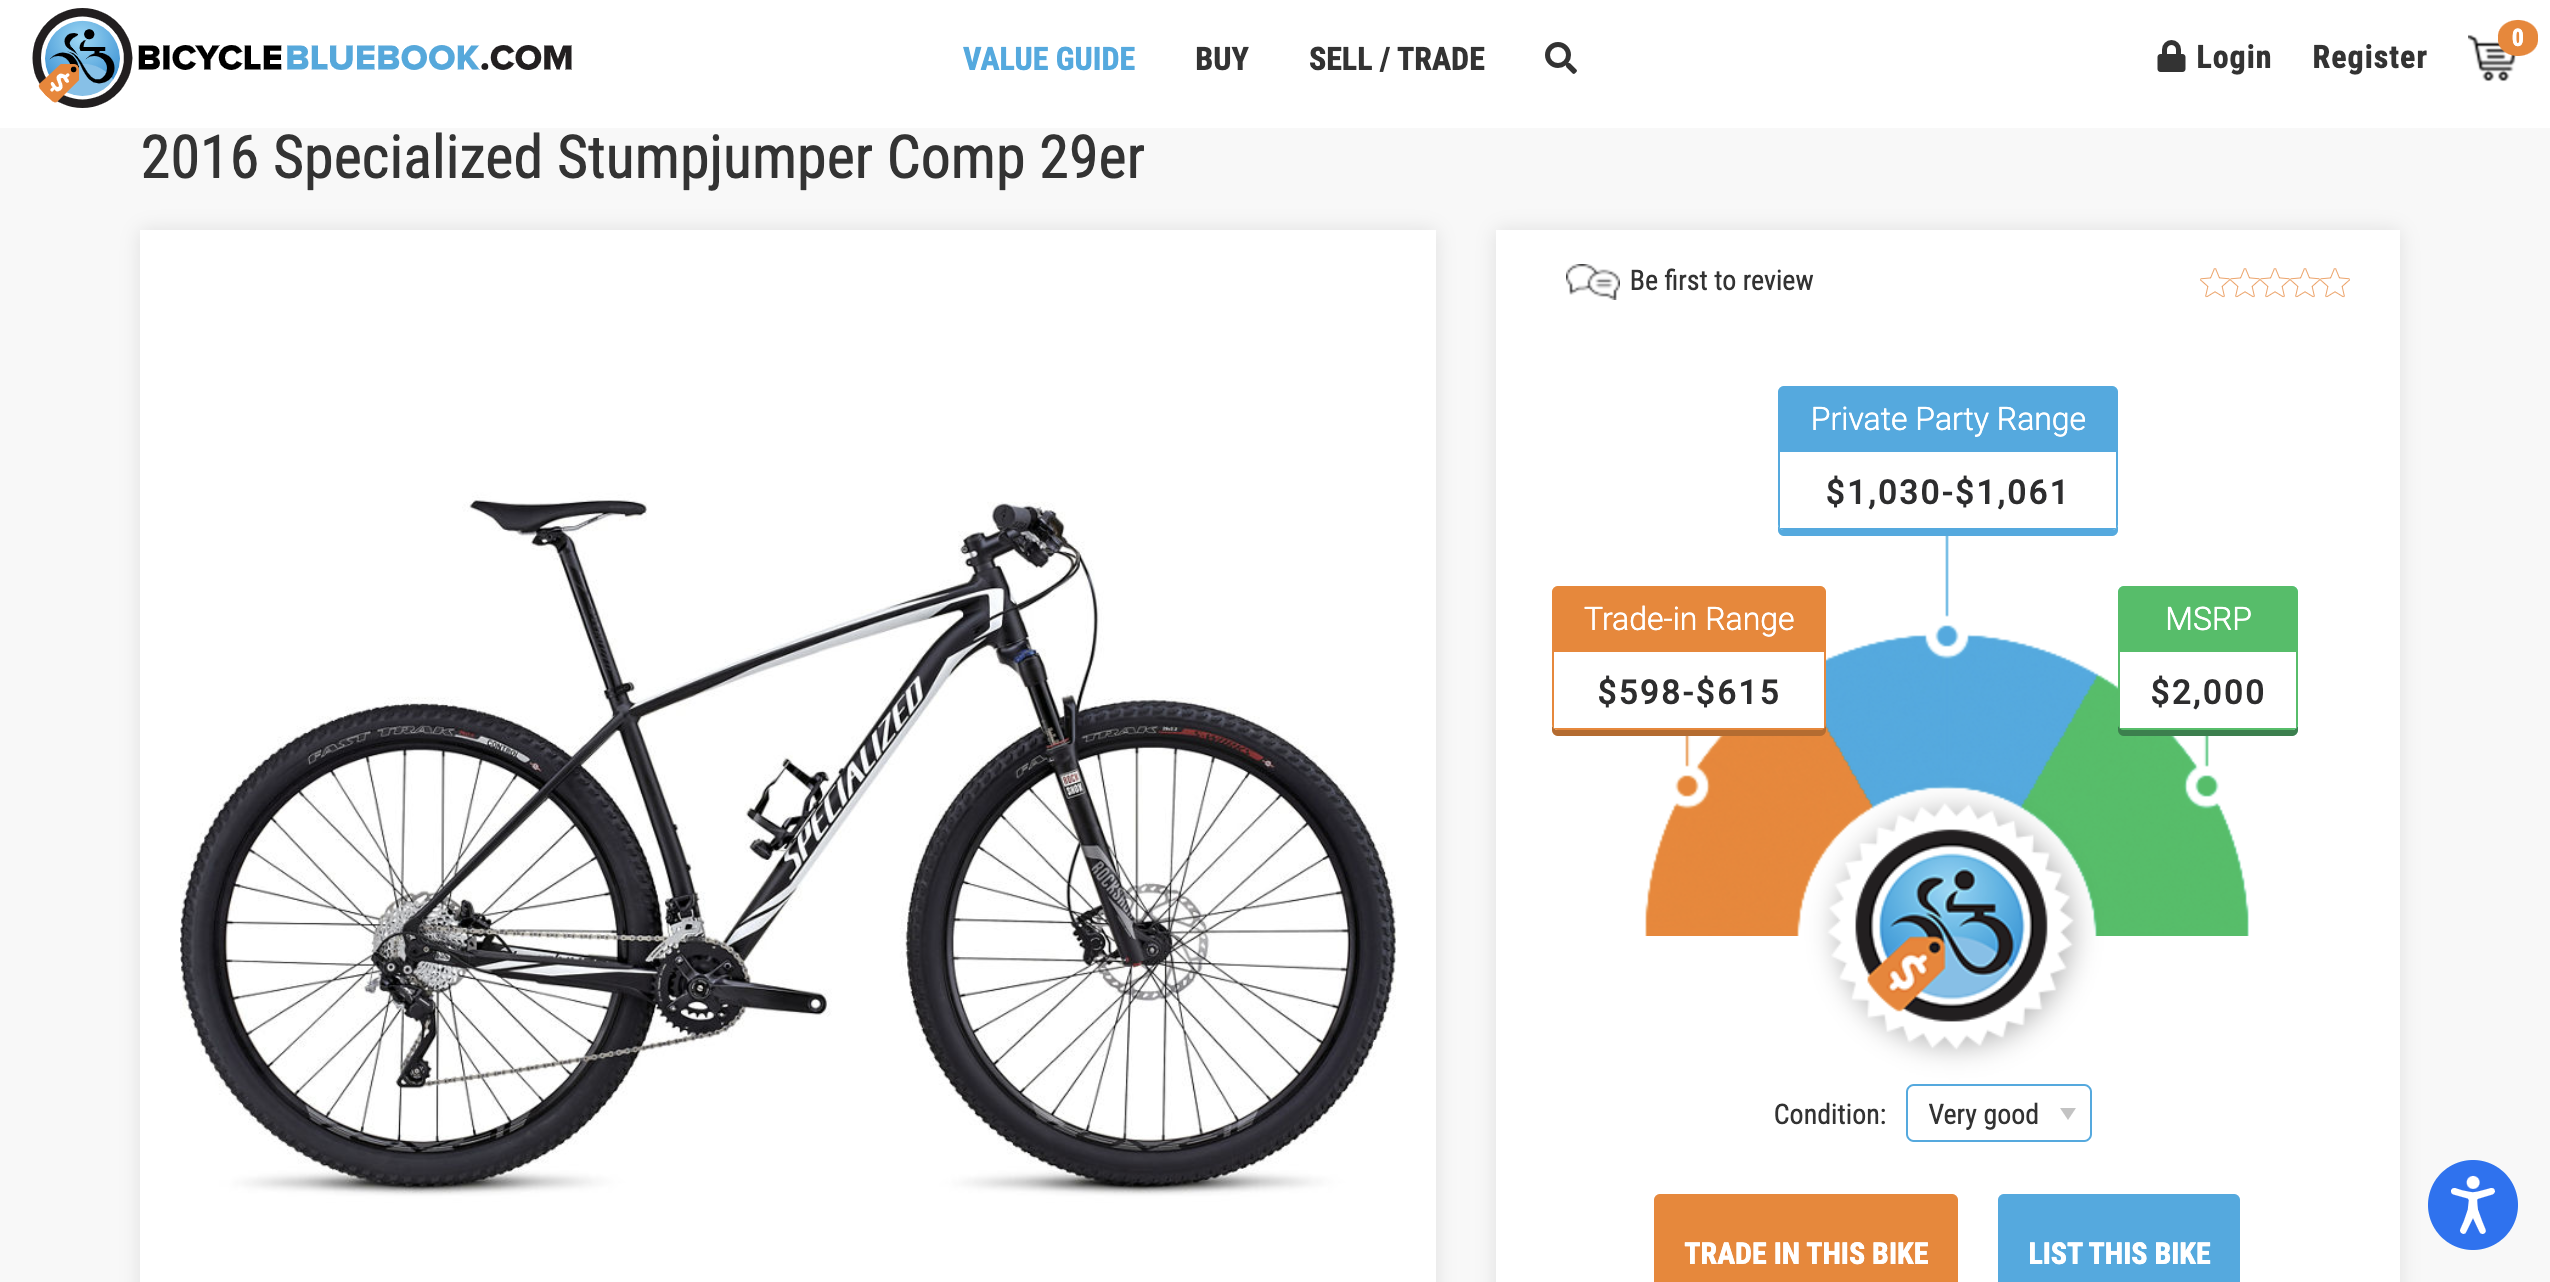Open the accessibility widget icon
The width and height of the screenshot is (2550, 1282).
tap(2472, 1204)
